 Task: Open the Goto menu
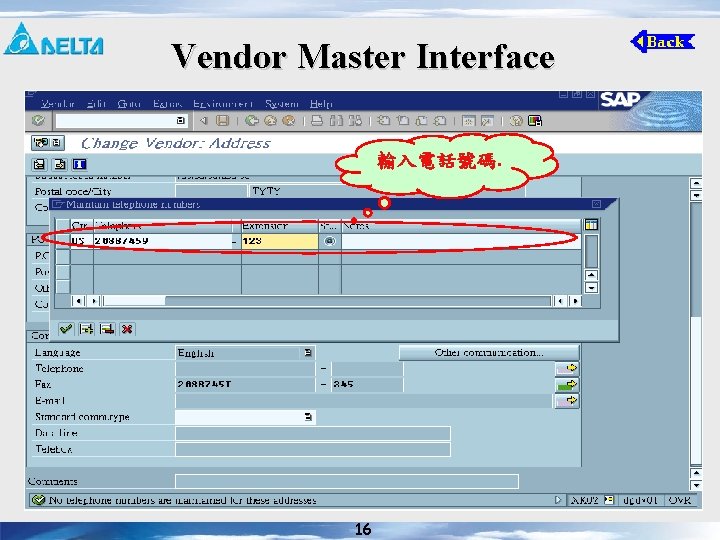click(x=129, y=104)
